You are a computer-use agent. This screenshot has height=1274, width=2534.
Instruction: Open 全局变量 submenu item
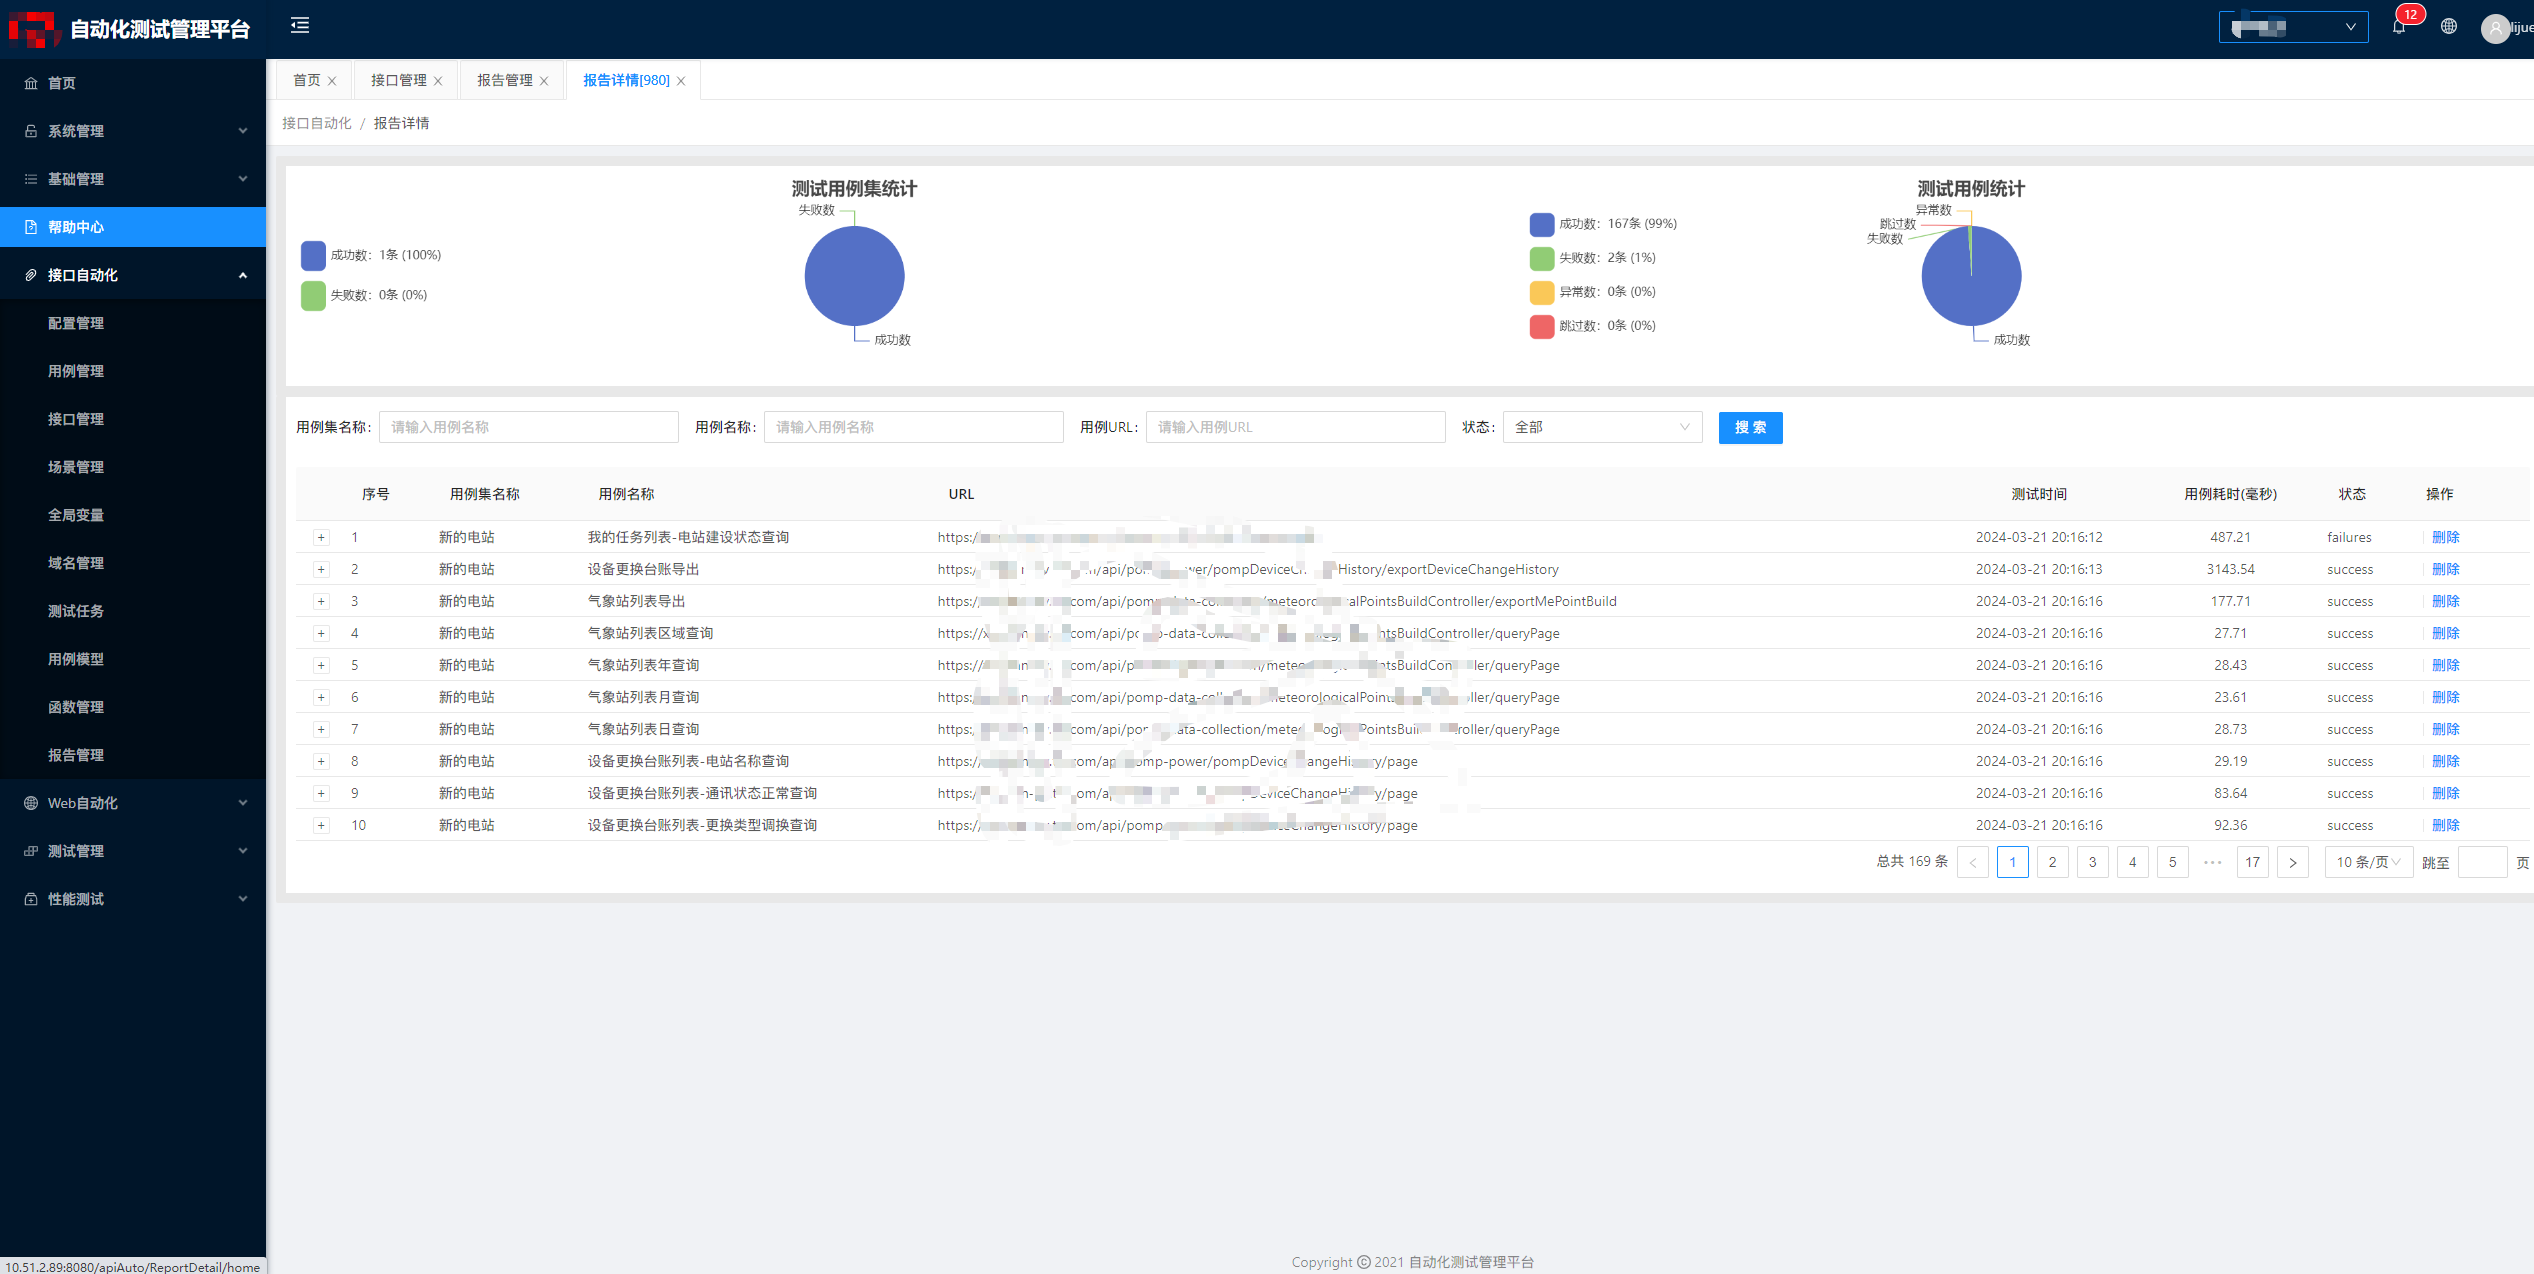click(x=133, y=515)
